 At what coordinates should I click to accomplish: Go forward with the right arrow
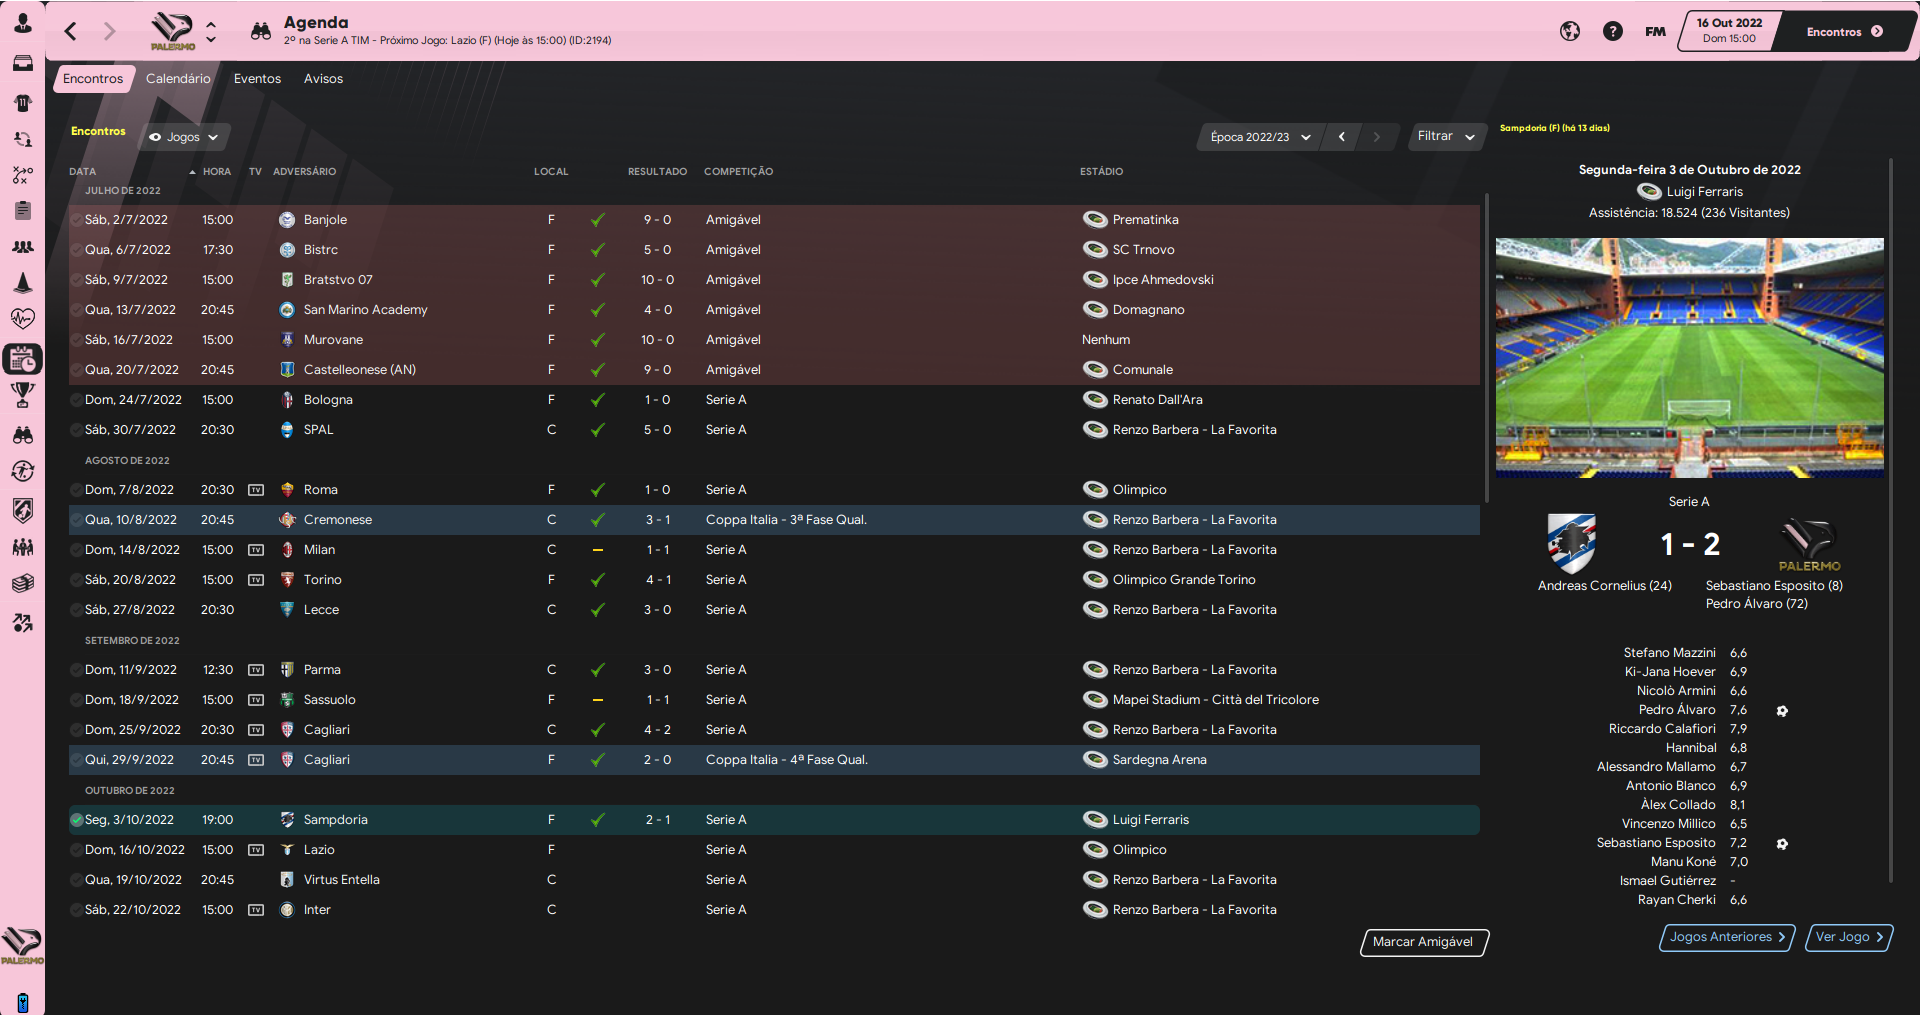pyautogui.click(x=109, y=31)
